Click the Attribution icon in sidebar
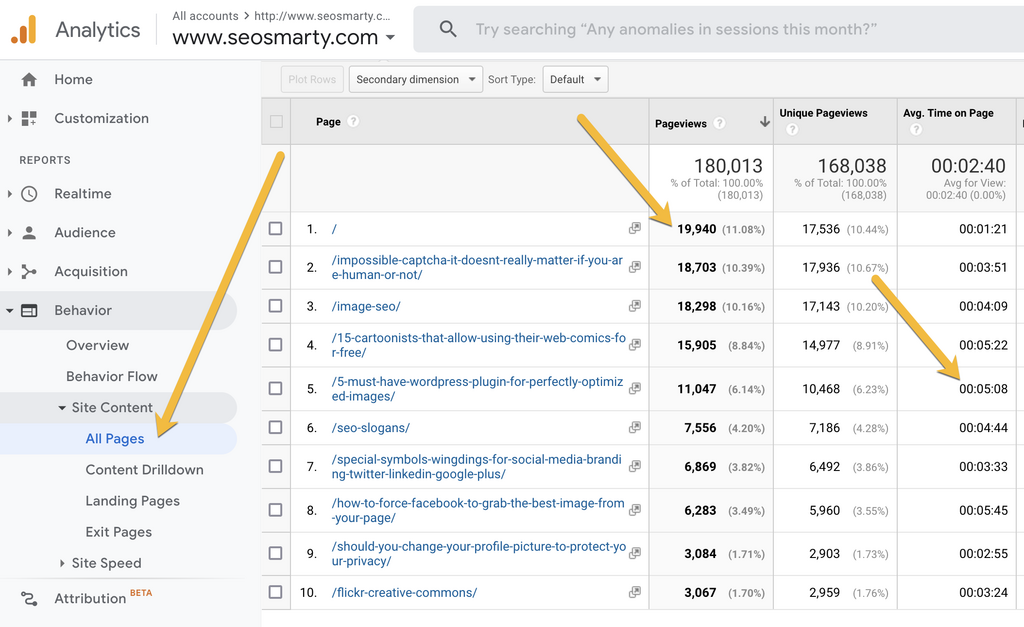Image resolution: width=1024 pixels, height=627 pixels. coord(29,599)
